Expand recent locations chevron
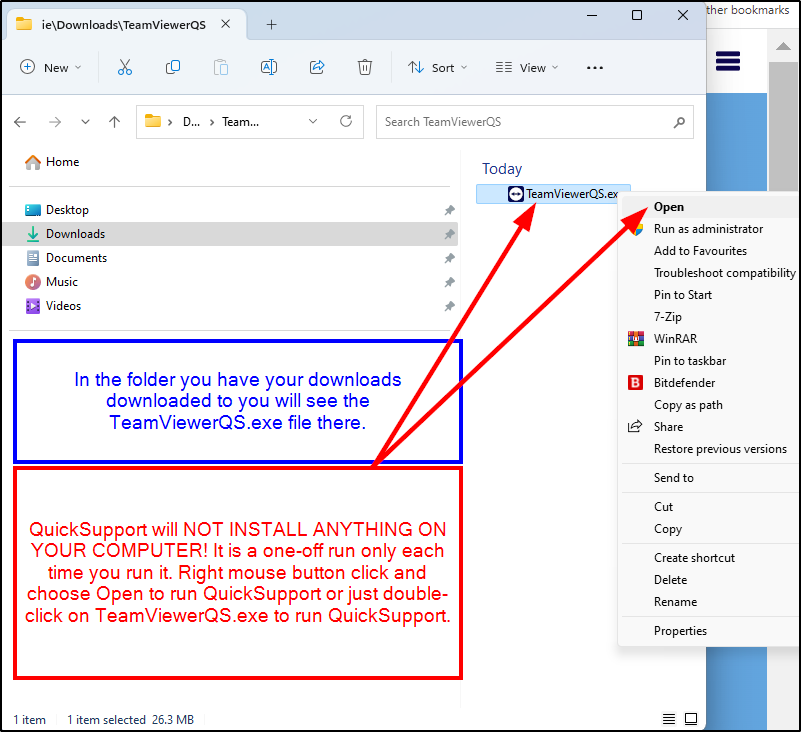801x732 pixels. click(85, 122)
